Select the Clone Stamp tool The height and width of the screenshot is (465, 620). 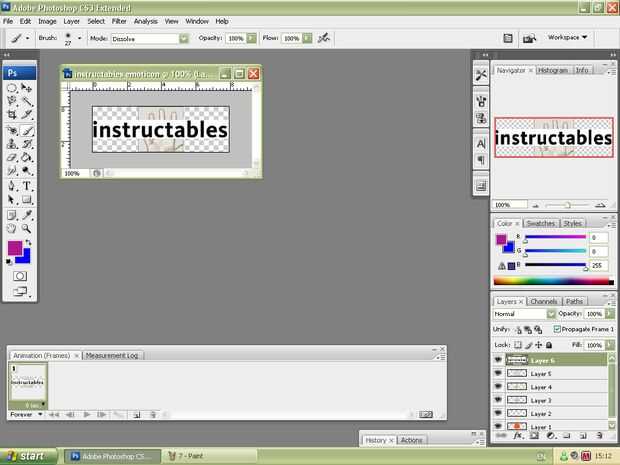point(12,144)
